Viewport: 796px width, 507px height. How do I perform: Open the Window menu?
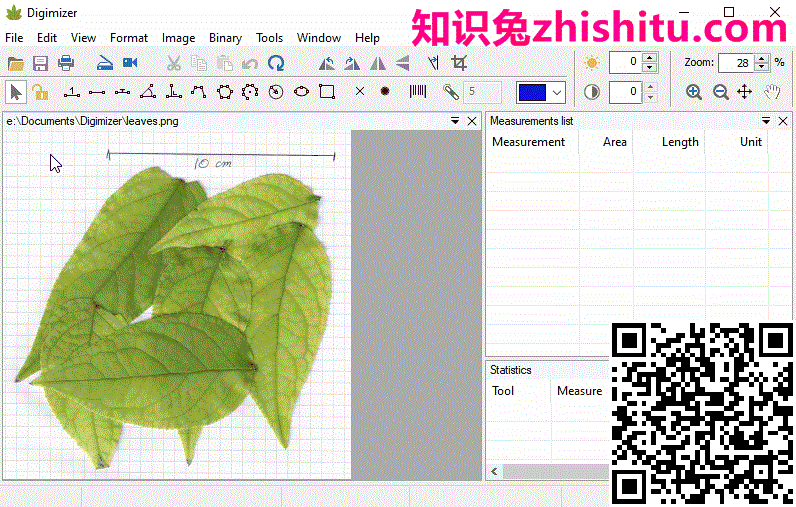click(319, 38)
